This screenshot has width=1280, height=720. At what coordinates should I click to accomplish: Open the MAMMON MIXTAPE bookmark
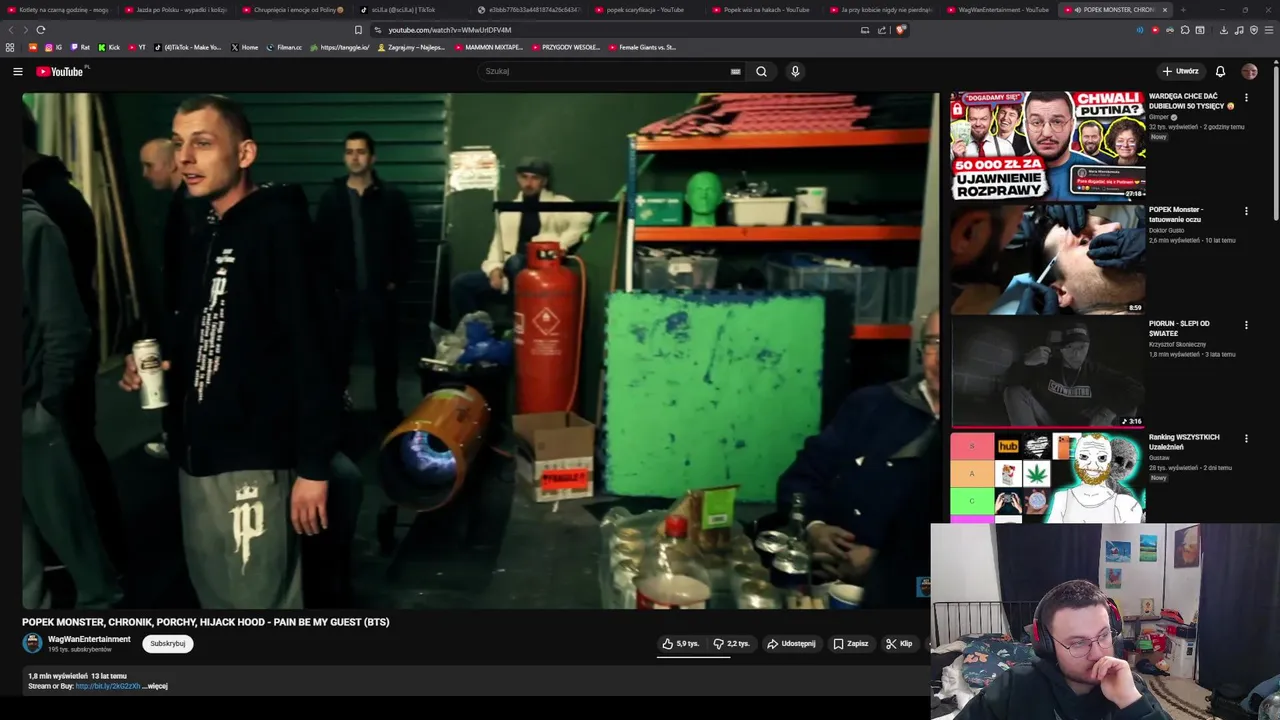coord(488,47)
